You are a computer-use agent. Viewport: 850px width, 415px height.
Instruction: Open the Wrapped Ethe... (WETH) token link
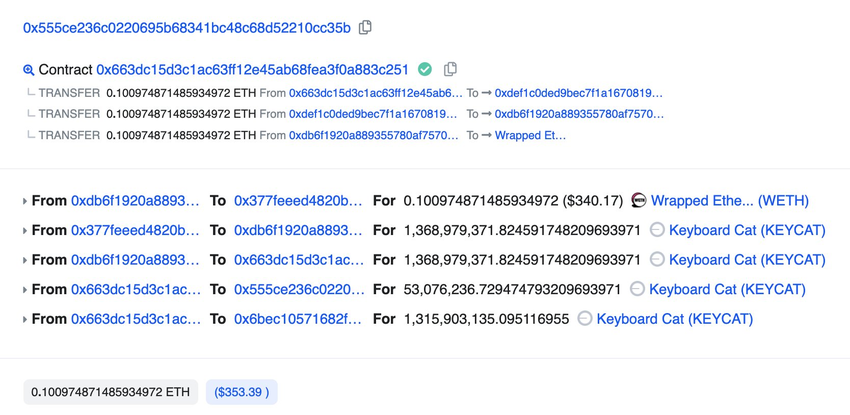coord(730,201)
